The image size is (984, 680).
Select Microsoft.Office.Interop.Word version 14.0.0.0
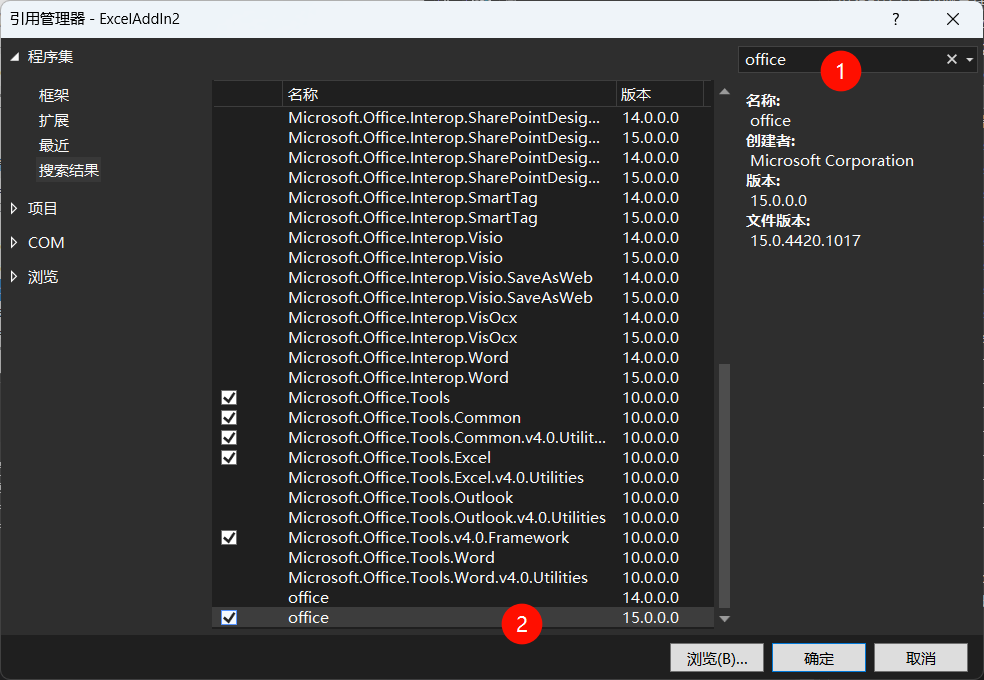(x=463, y=358)
